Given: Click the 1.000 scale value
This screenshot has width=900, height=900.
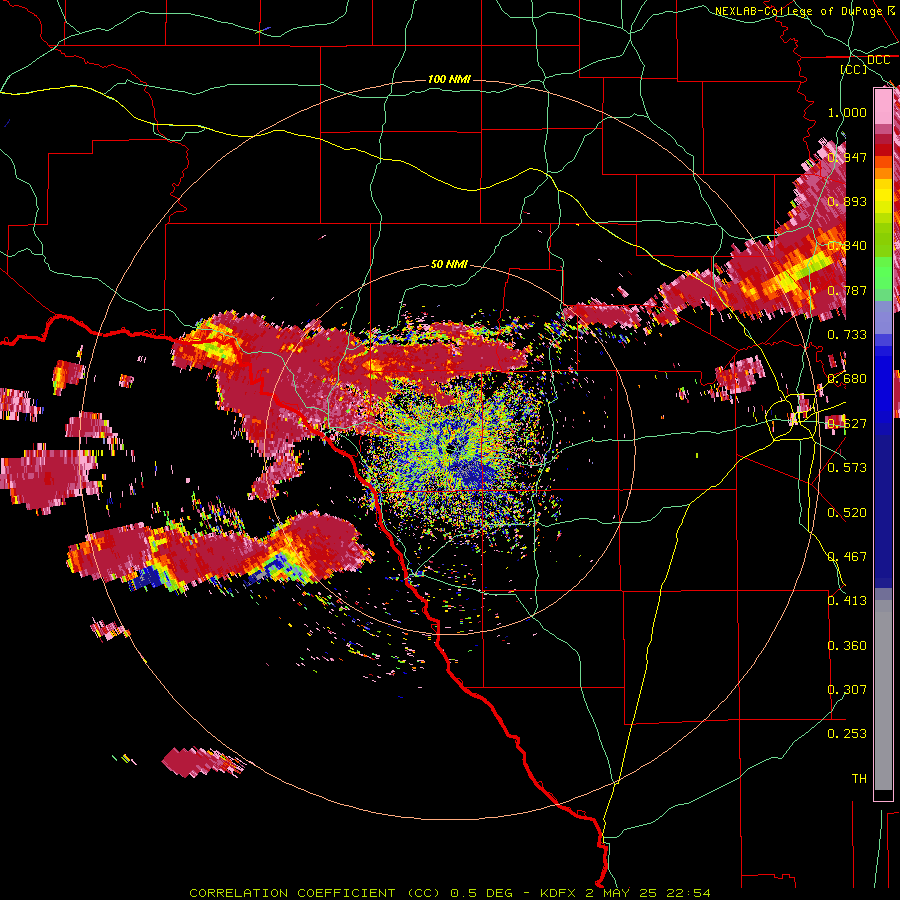Looking at the screenshot, I should (847, 112).
